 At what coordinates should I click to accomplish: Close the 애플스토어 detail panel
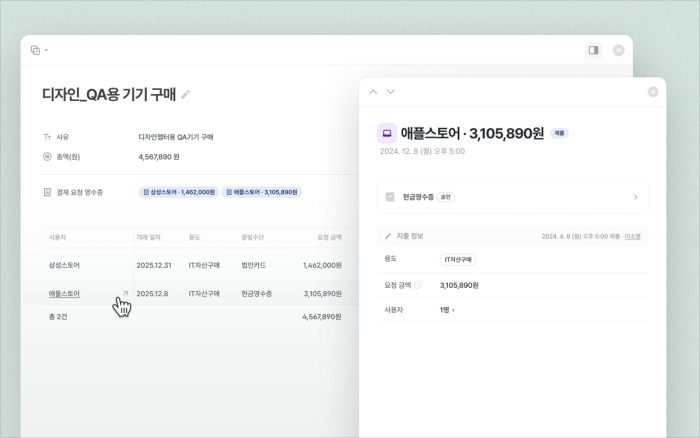[x=653, y=92]
